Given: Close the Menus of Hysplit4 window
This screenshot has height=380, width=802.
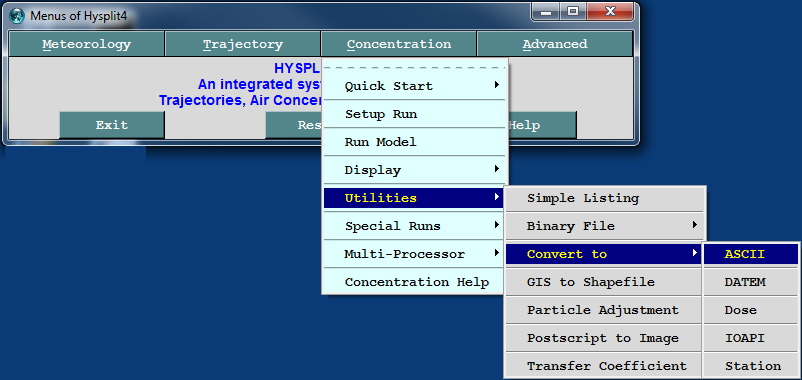Looking at the screenshot, I should pyautogui.click(x=610, y=12).
